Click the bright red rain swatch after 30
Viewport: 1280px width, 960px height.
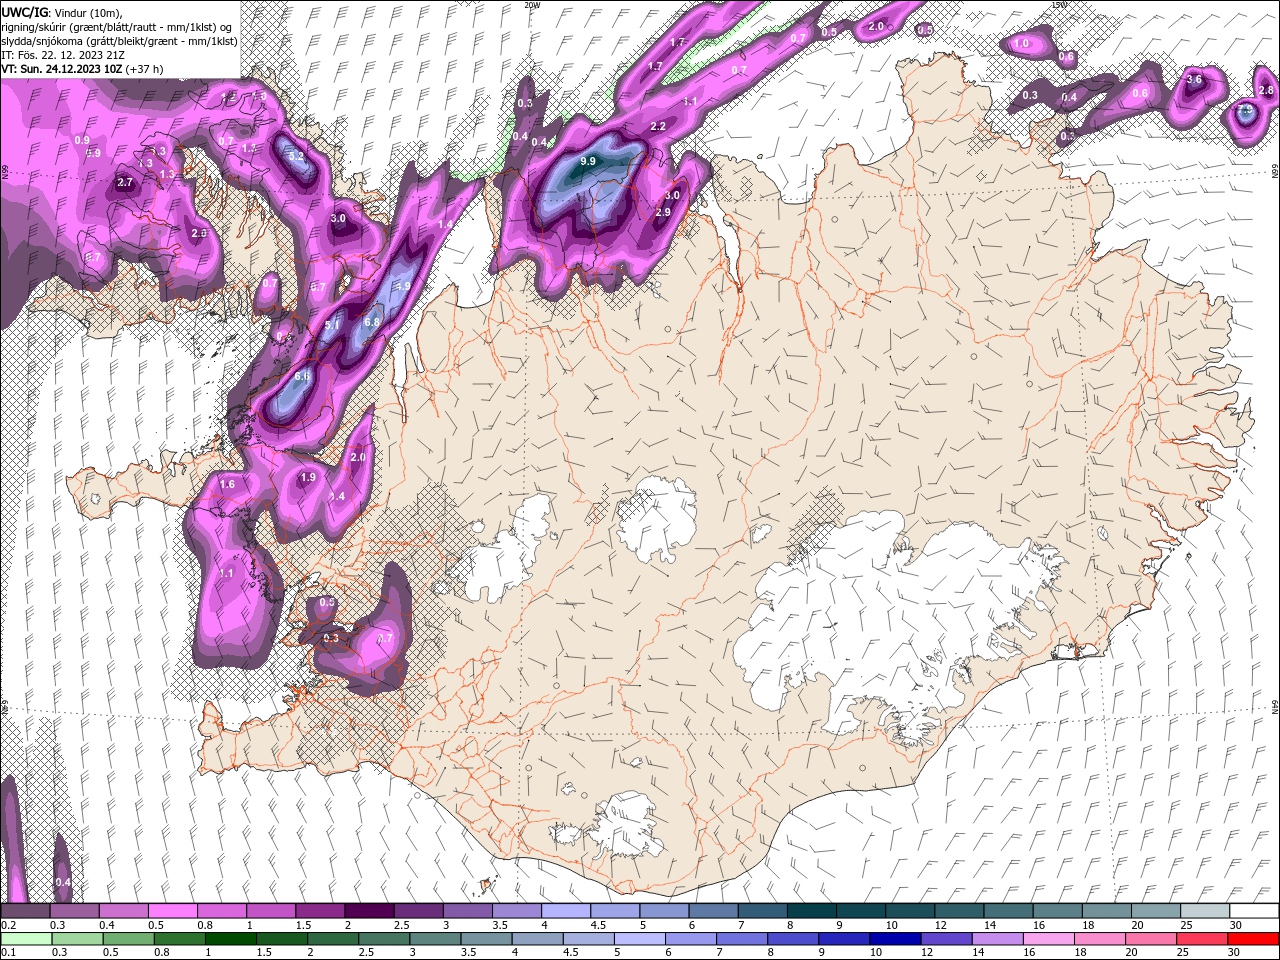(1253, 939)
